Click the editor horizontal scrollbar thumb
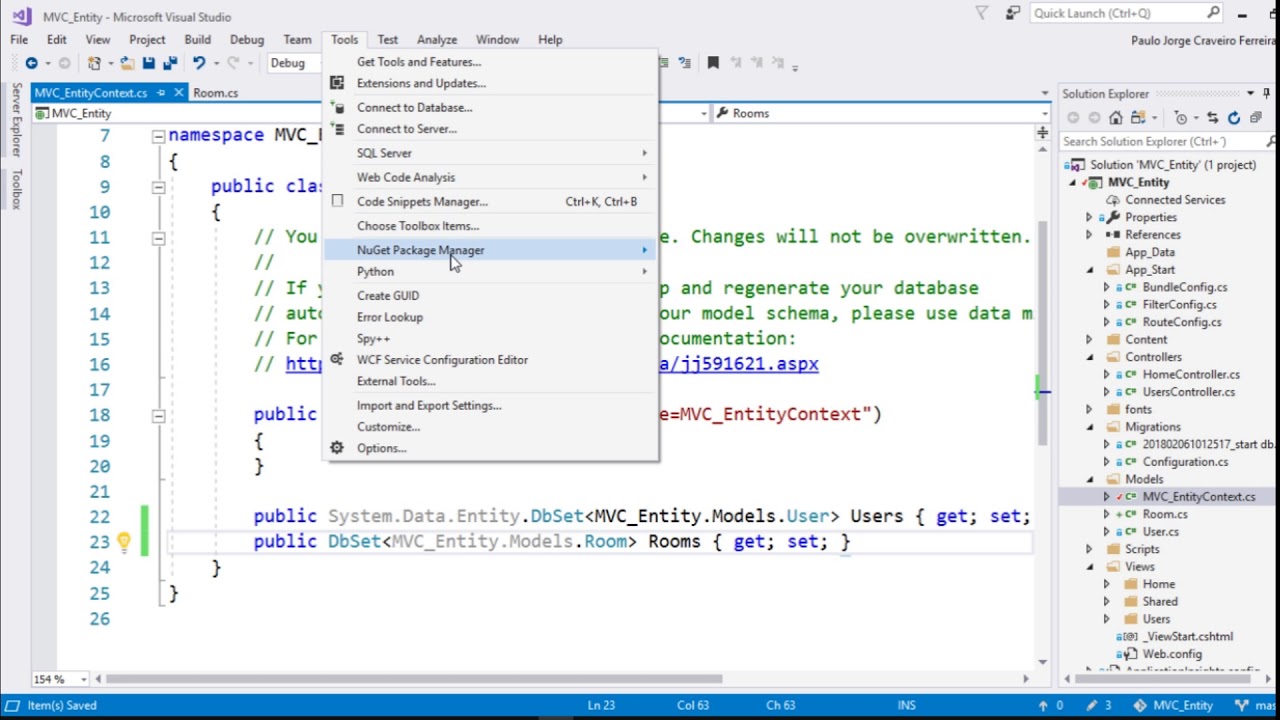 click(414, 679)
